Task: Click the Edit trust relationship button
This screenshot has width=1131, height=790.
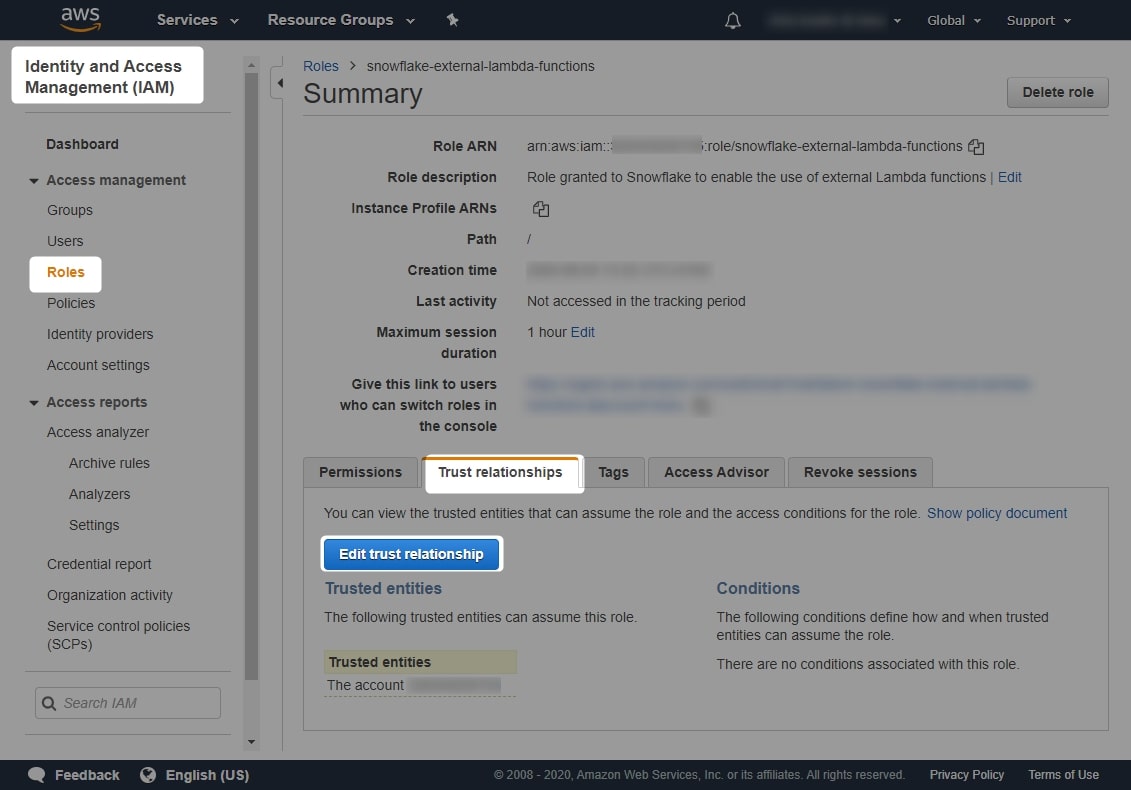Action: tap(411, 554)
